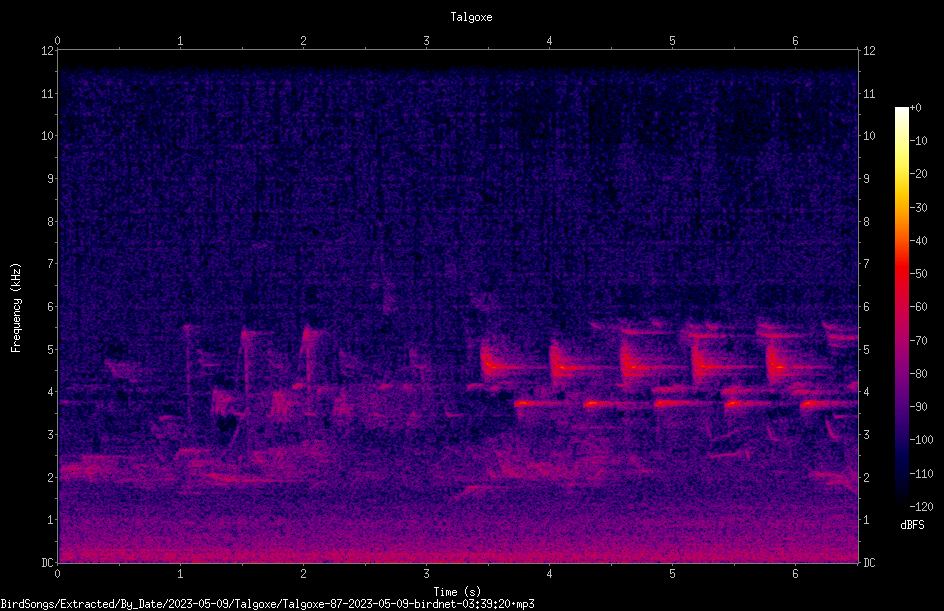Click the -120 label on the color scale

pyautogui.click(x=921, y=506)
